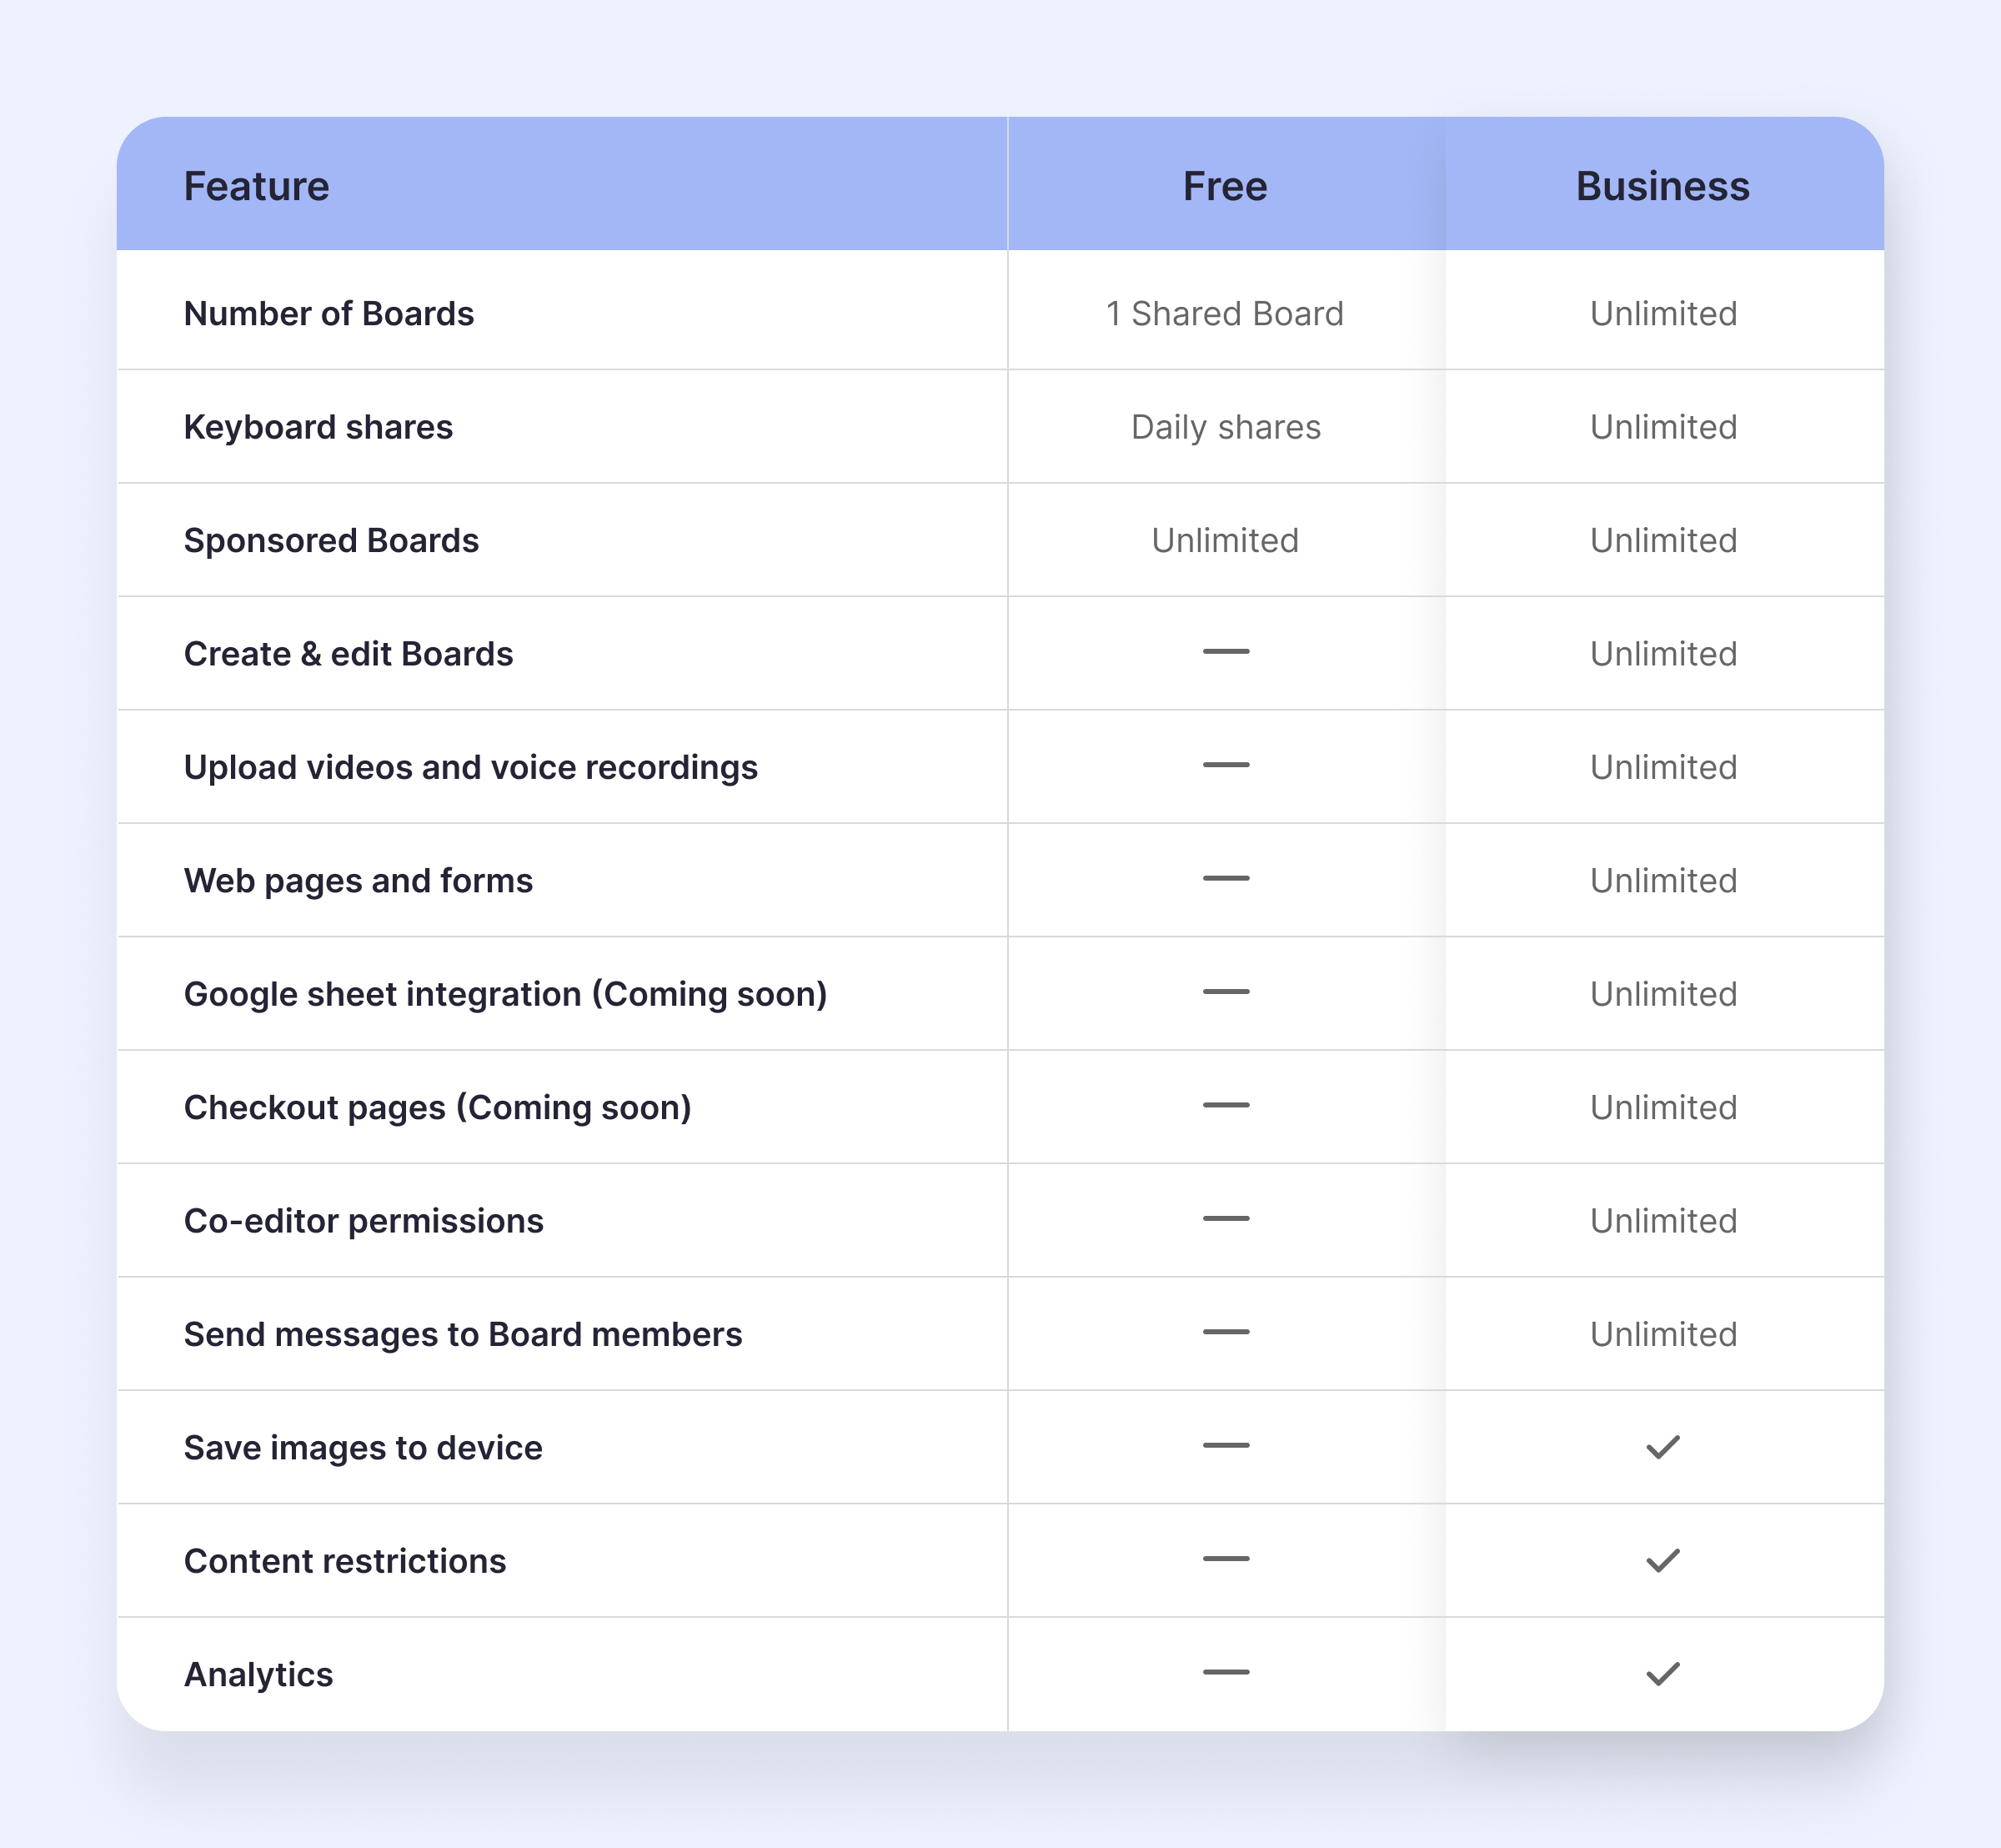Click the Free dash for Upload videos and voice recordings
The image size is (2001, 1848).
coord(1226,765)
